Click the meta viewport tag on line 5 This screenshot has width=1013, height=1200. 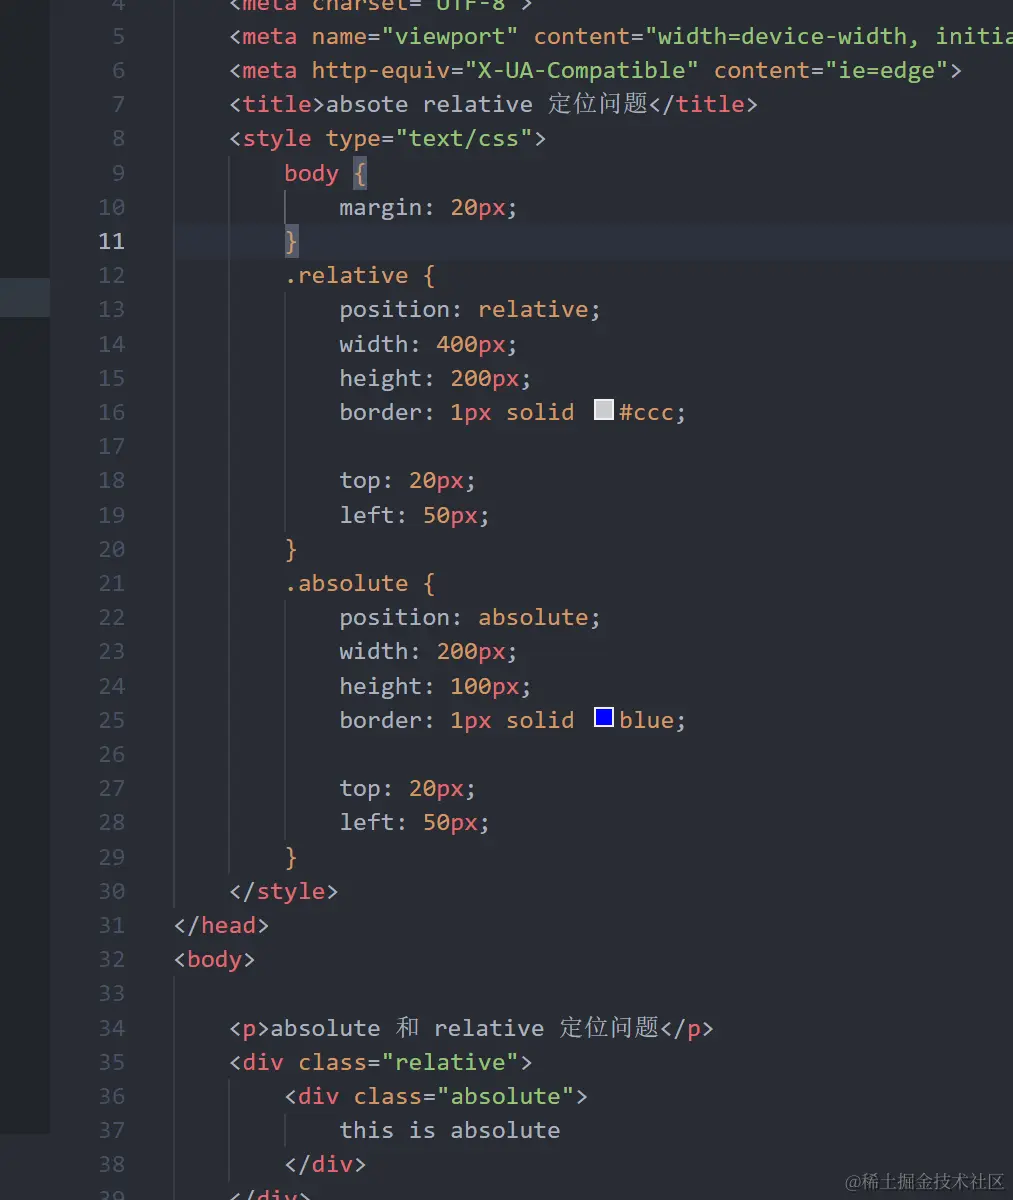click(x=620, y=36)
